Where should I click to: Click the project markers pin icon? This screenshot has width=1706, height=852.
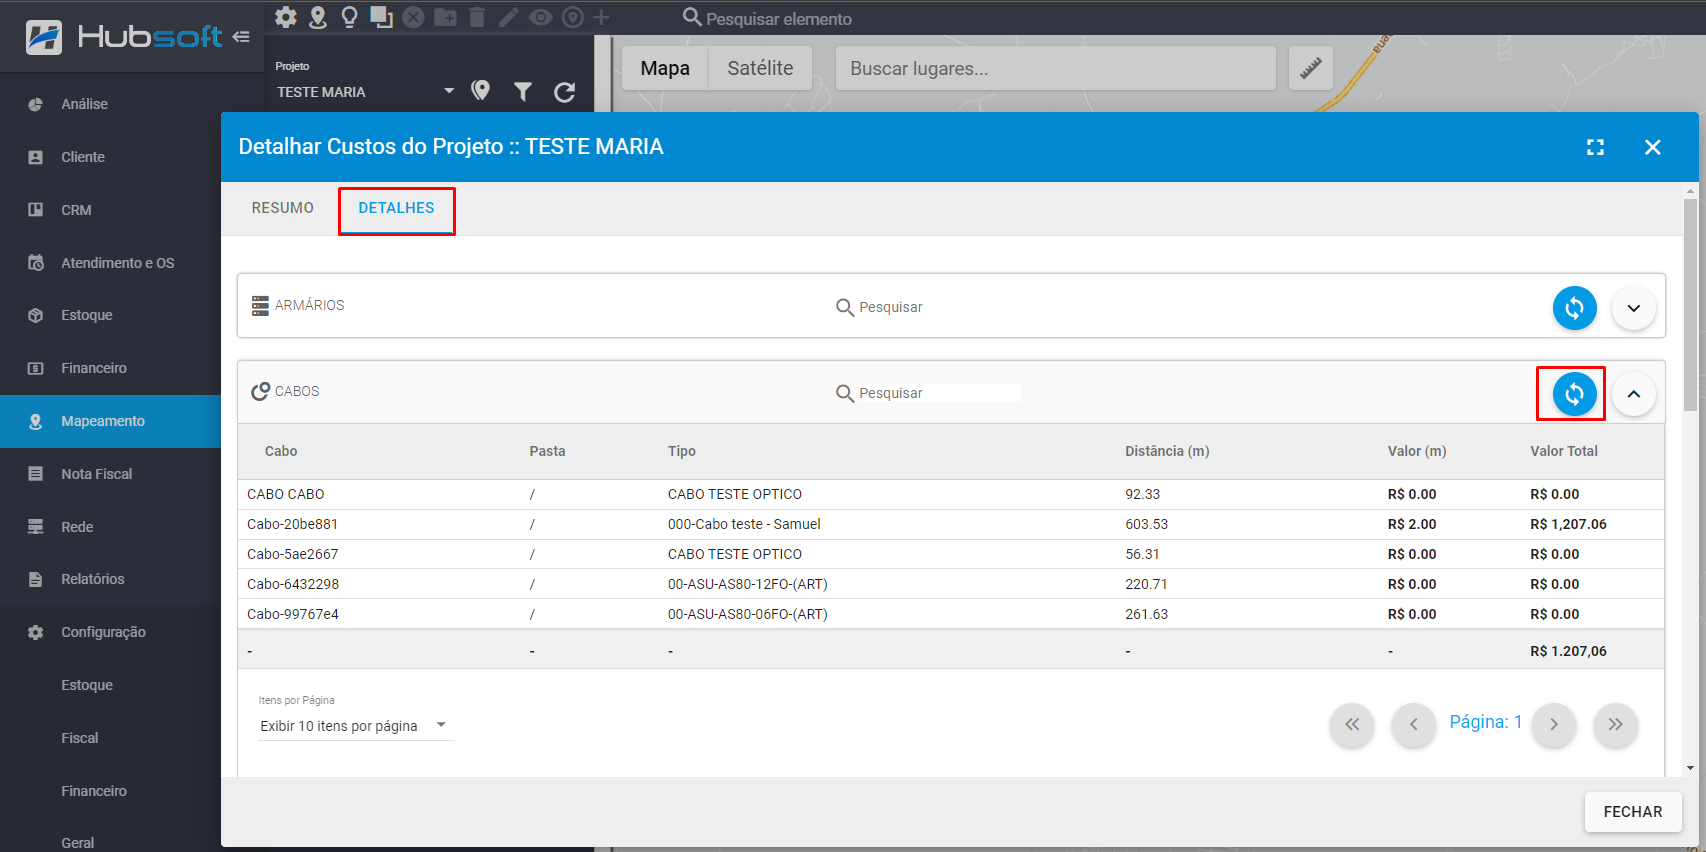pyautogui.click(x=481, y=91)
